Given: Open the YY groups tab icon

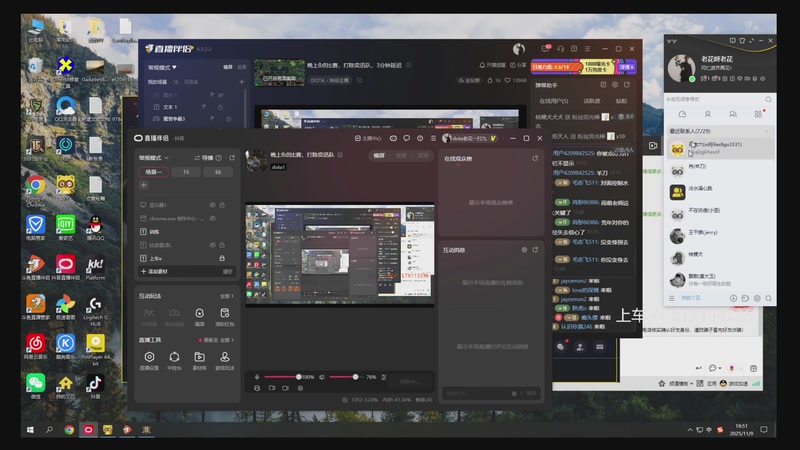Looking at the screenshot, I should [733, 114].
